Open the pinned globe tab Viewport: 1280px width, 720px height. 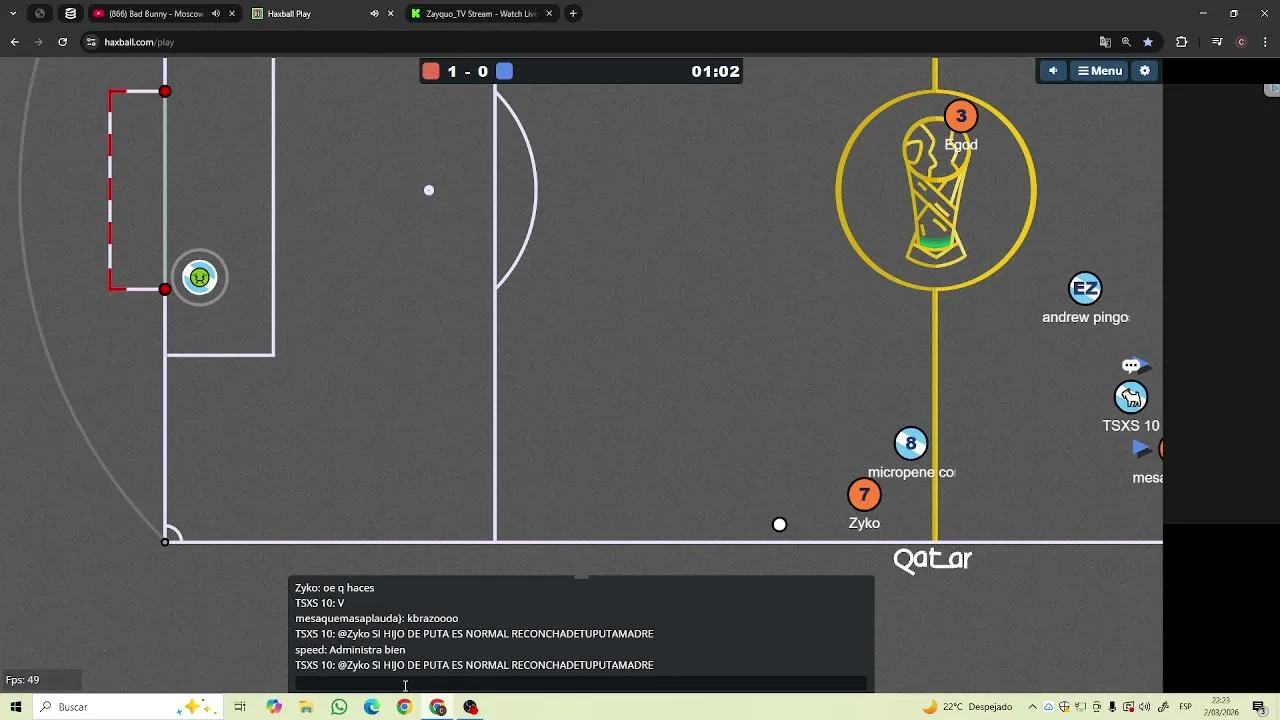click(40, 14)
